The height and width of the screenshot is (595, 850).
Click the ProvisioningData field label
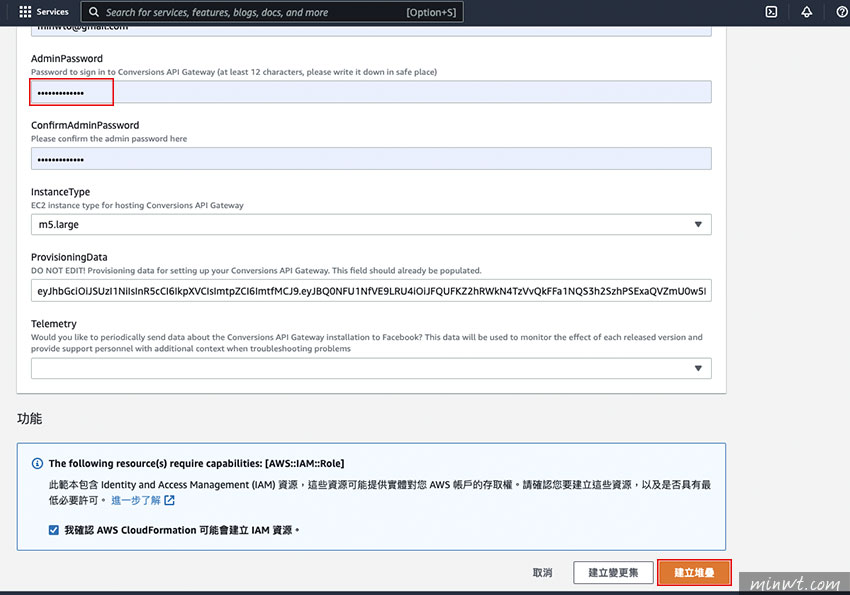(69, 257)
